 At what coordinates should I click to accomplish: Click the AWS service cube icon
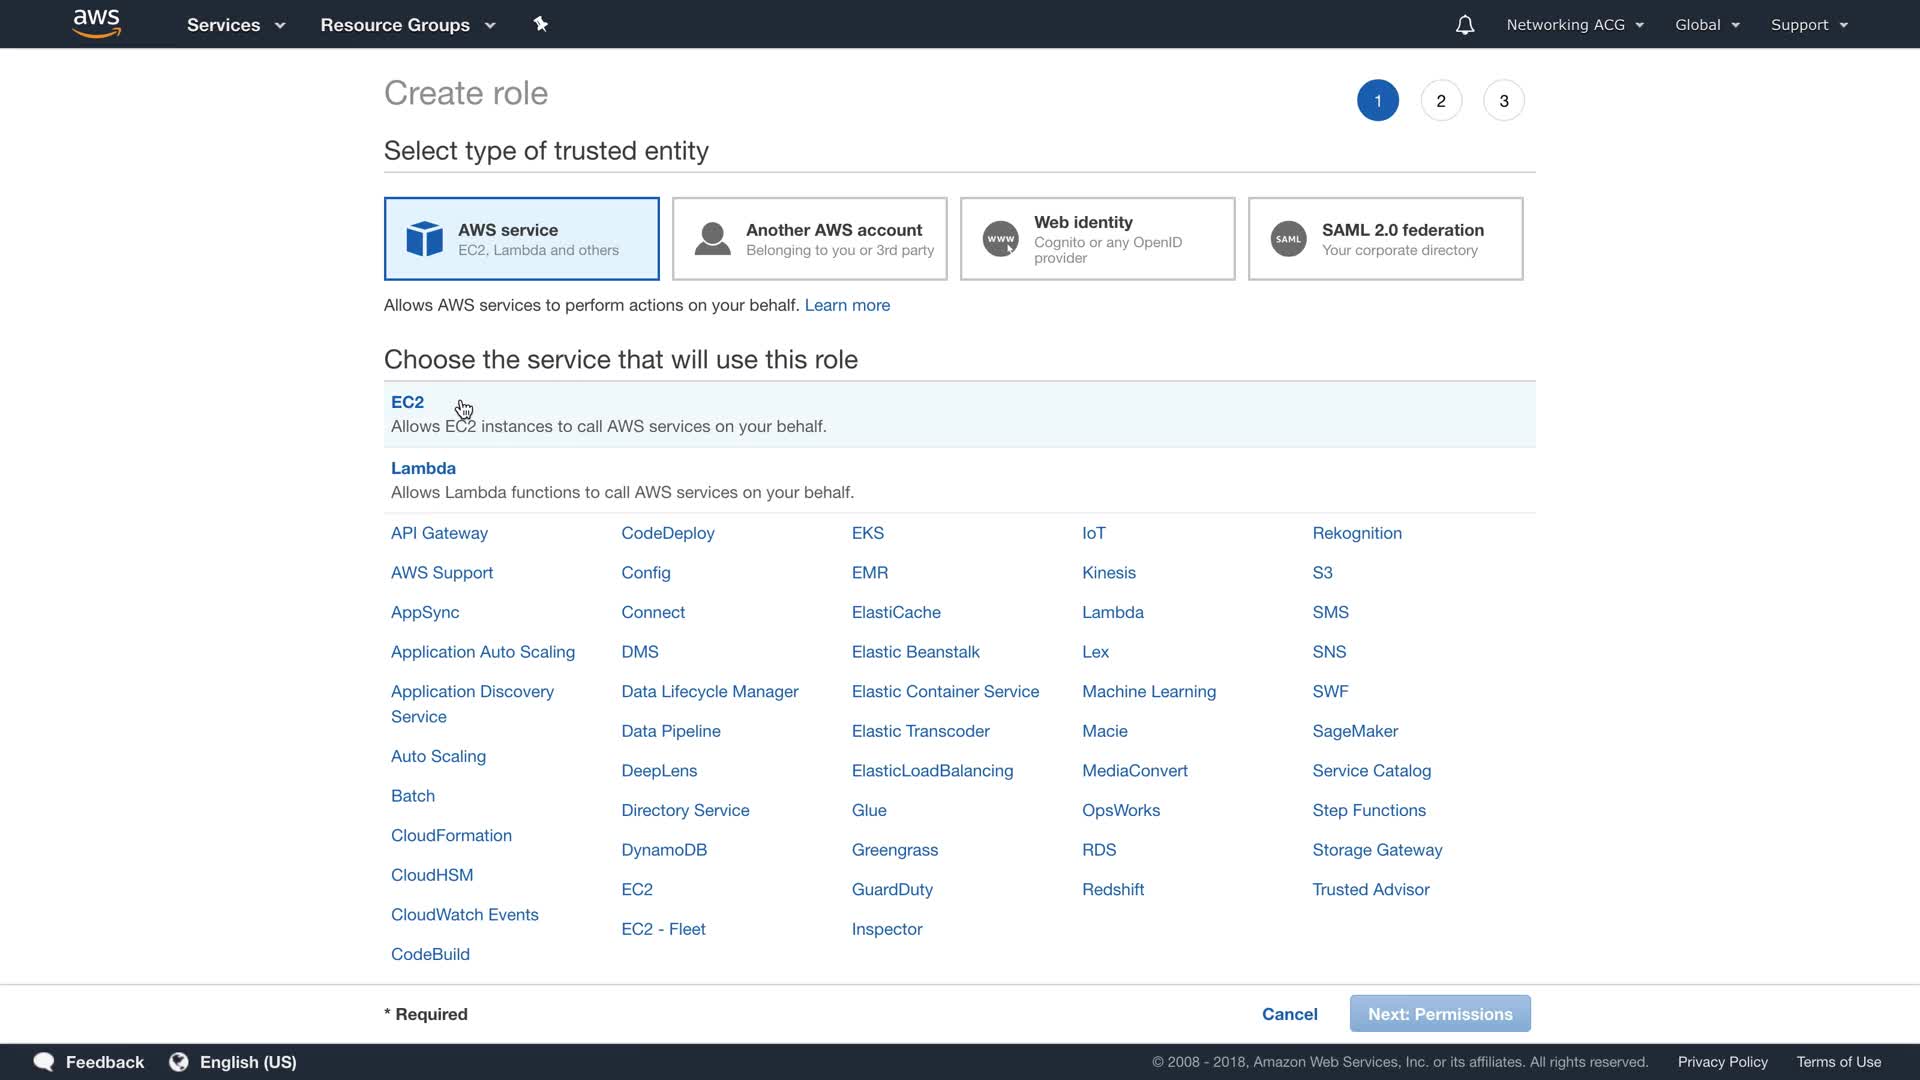pos(424,239)
